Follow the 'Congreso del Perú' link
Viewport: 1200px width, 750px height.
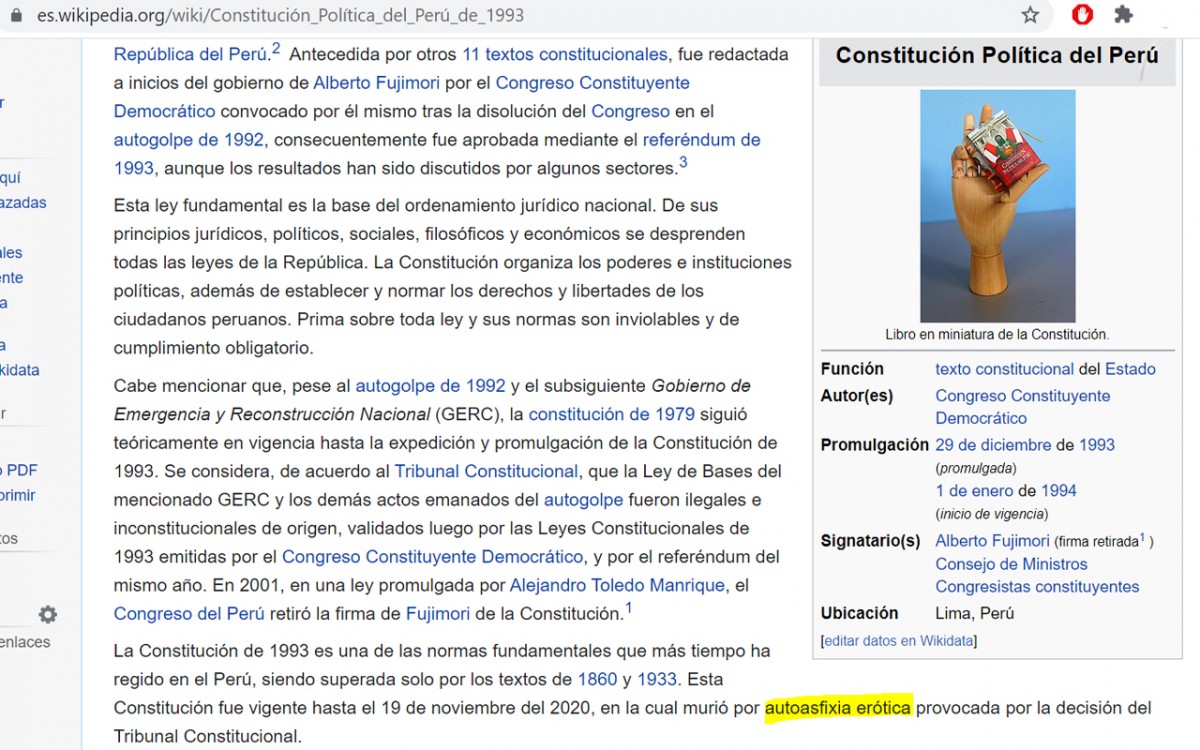pos(189,613)
